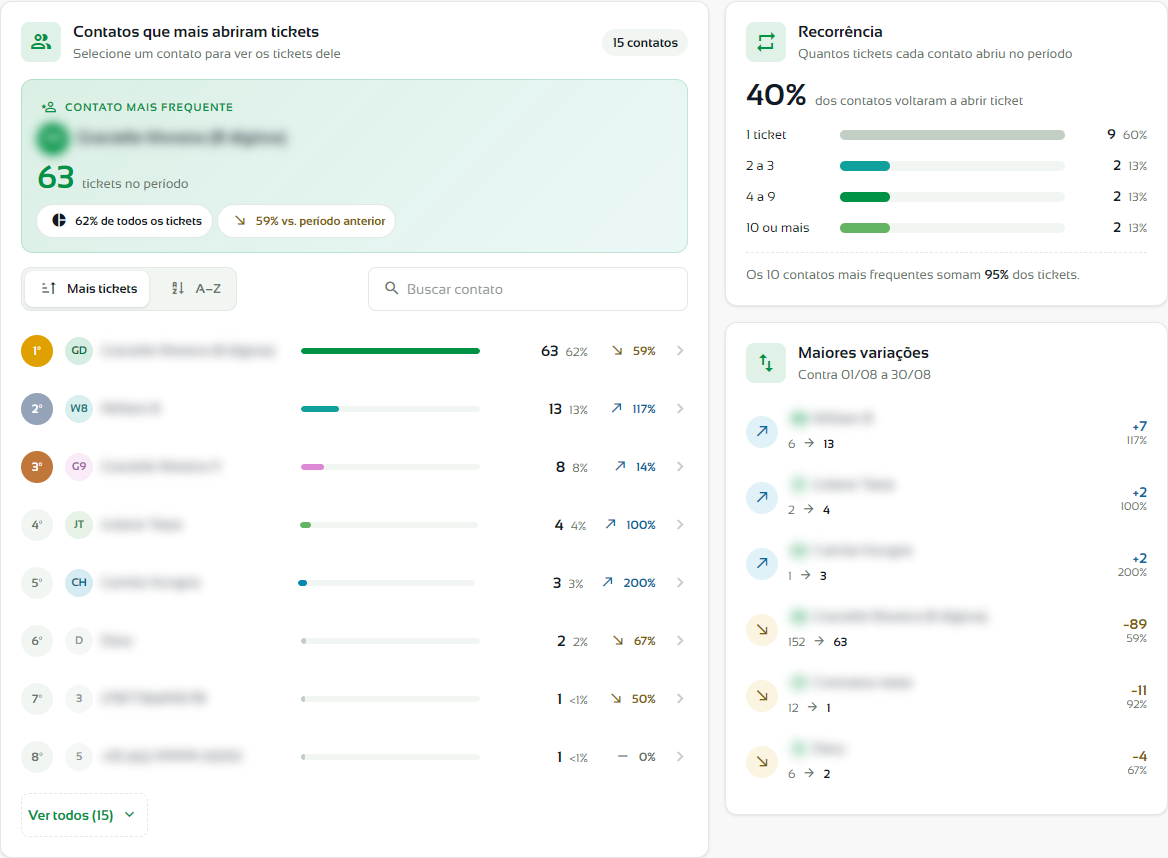The height and width of the screenshot is (858, 1168).
Task: Click the 4 a 9 recurrence bar
Action: click(x=952, y=197)
